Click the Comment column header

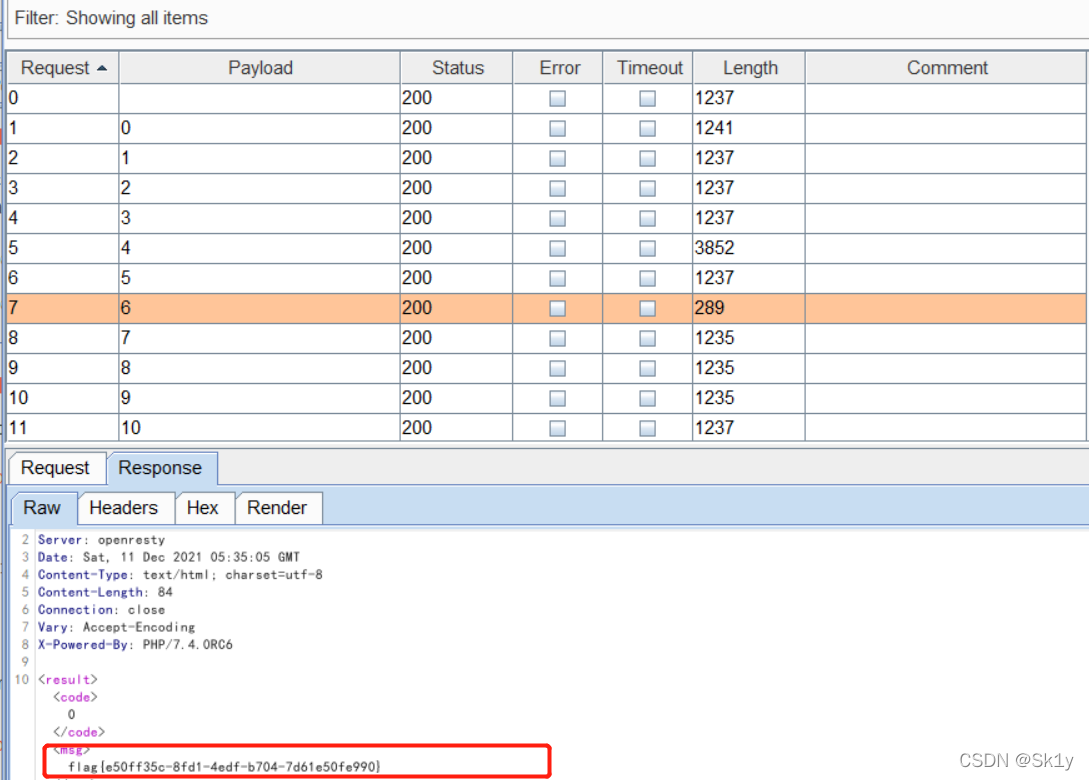pyautogui.click(x=946, y=68)
